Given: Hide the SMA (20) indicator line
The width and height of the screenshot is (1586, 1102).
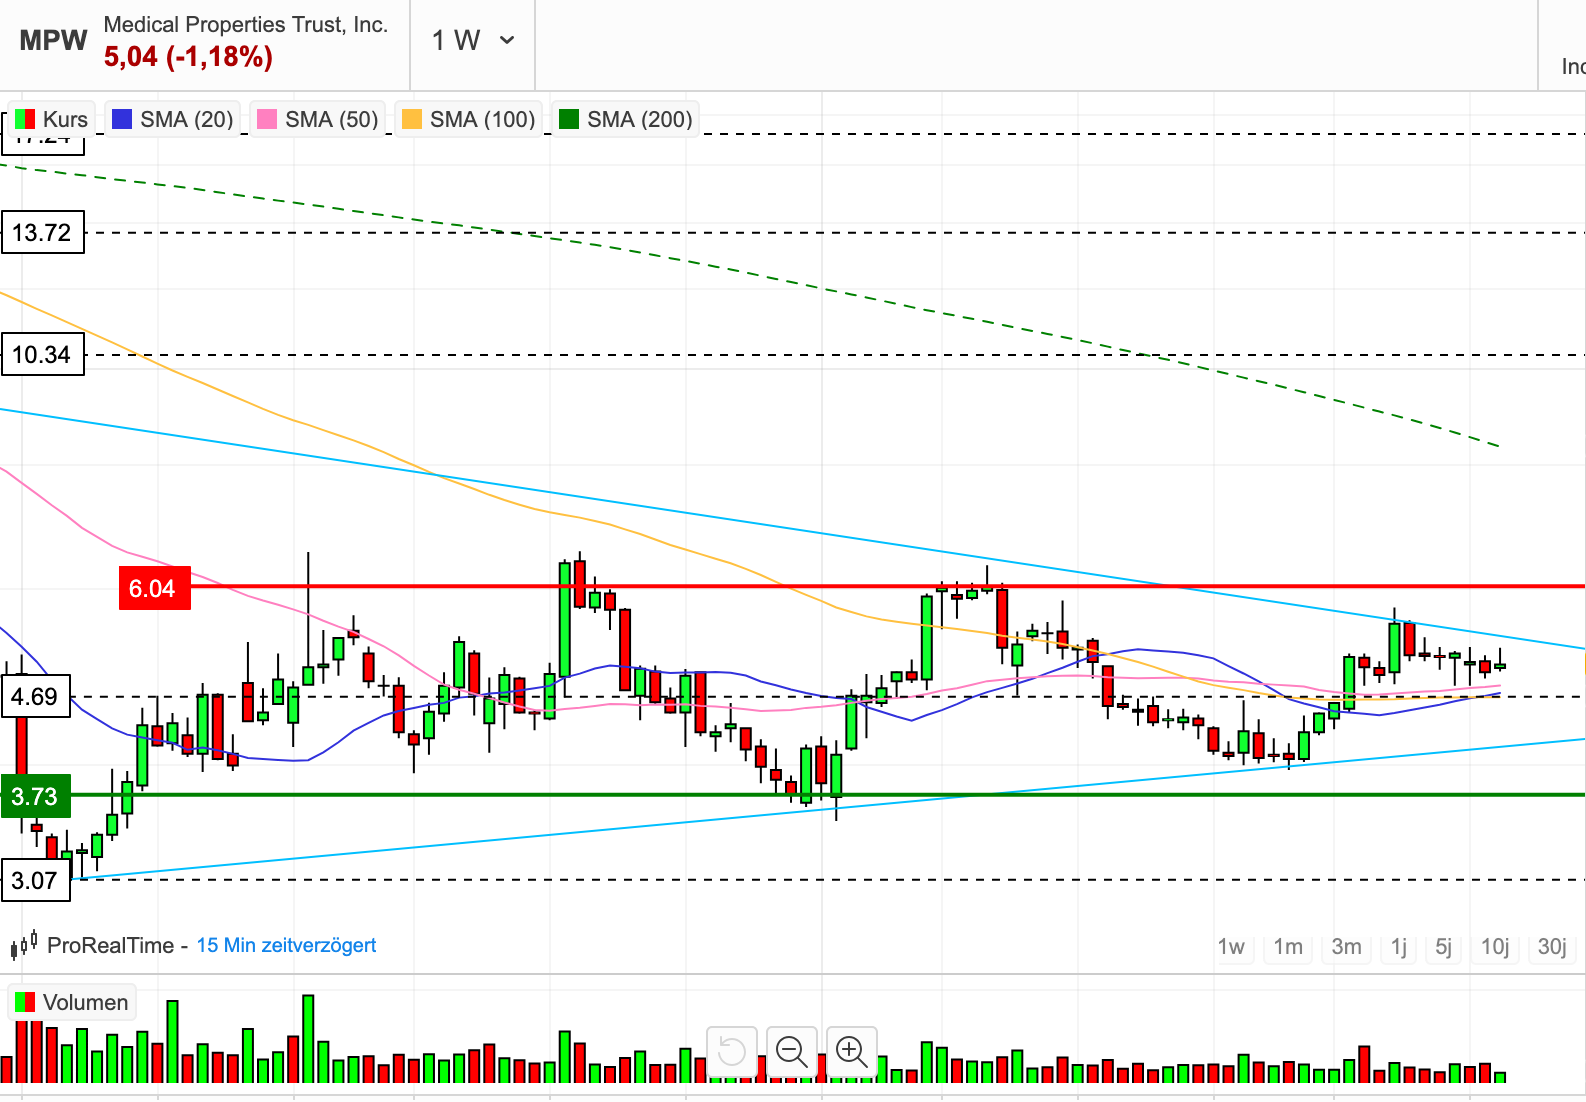Looking at the screenshot, I should coord(173,120).
